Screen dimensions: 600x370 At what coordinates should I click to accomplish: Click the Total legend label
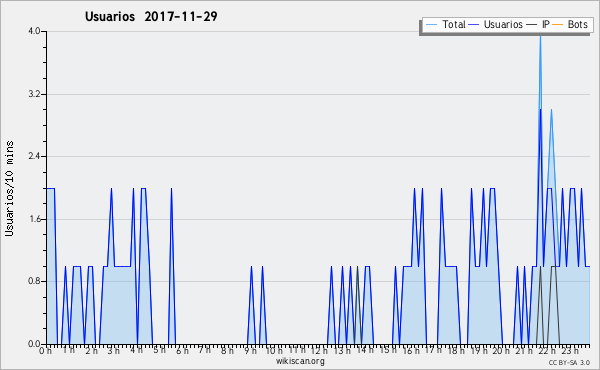point(453,24)
